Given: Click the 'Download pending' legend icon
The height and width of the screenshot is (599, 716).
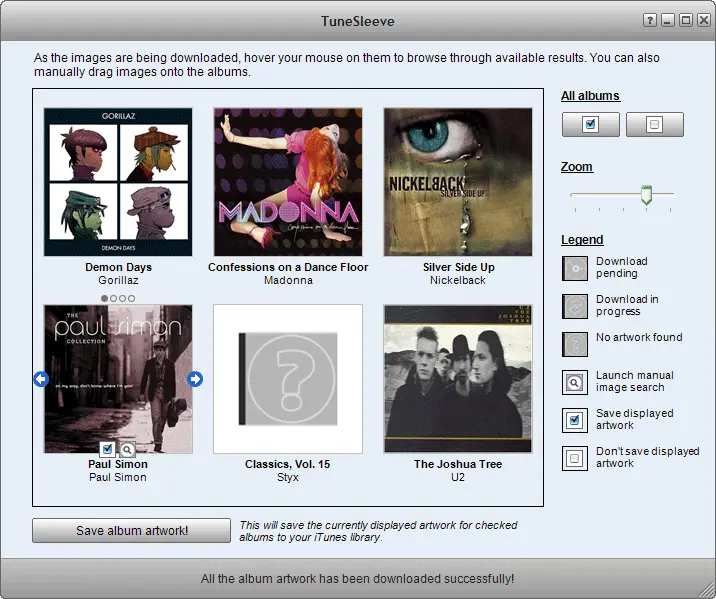Looking at the screenshot, I should pyautogui.click(x=575, y=268).
